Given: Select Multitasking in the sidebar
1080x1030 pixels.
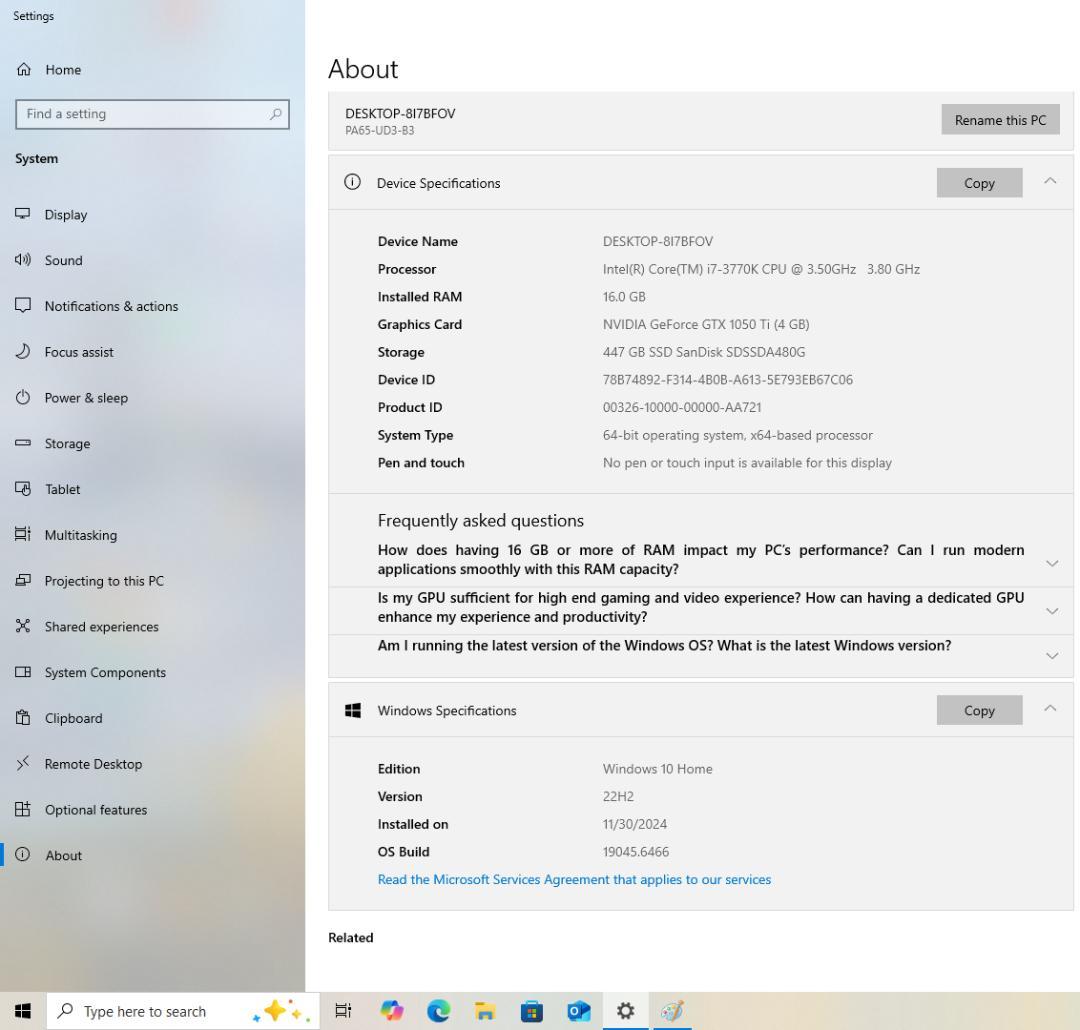Looking at the screenshot, I should point(80,535).
